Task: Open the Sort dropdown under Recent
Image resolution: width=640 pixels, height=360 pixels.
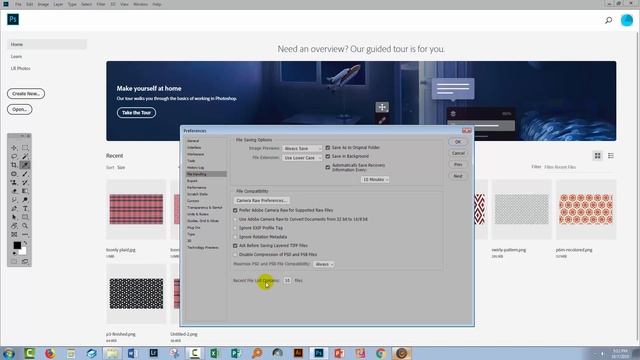Action: (121, 167)
